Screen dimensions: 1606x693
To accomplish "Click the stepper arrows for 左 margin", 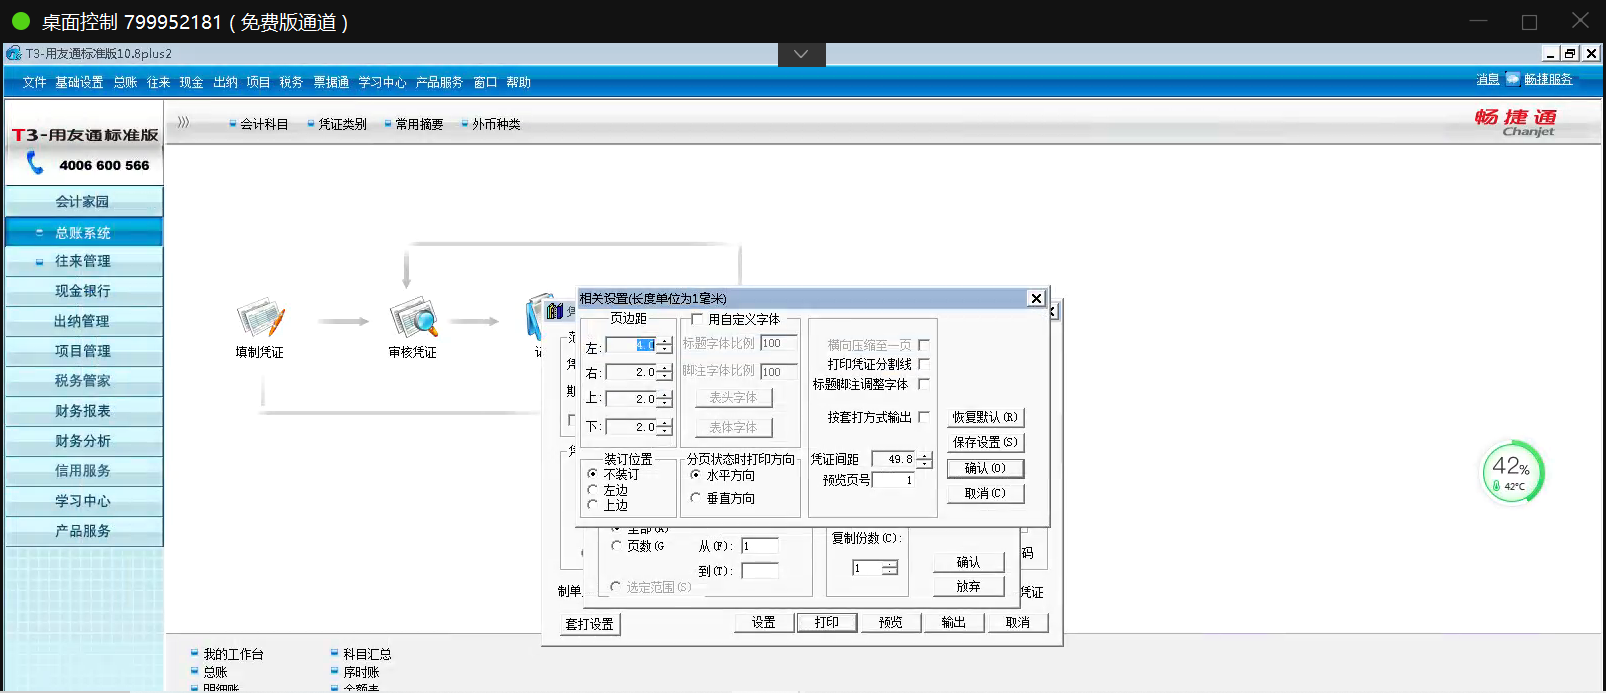I will (665, 346).
